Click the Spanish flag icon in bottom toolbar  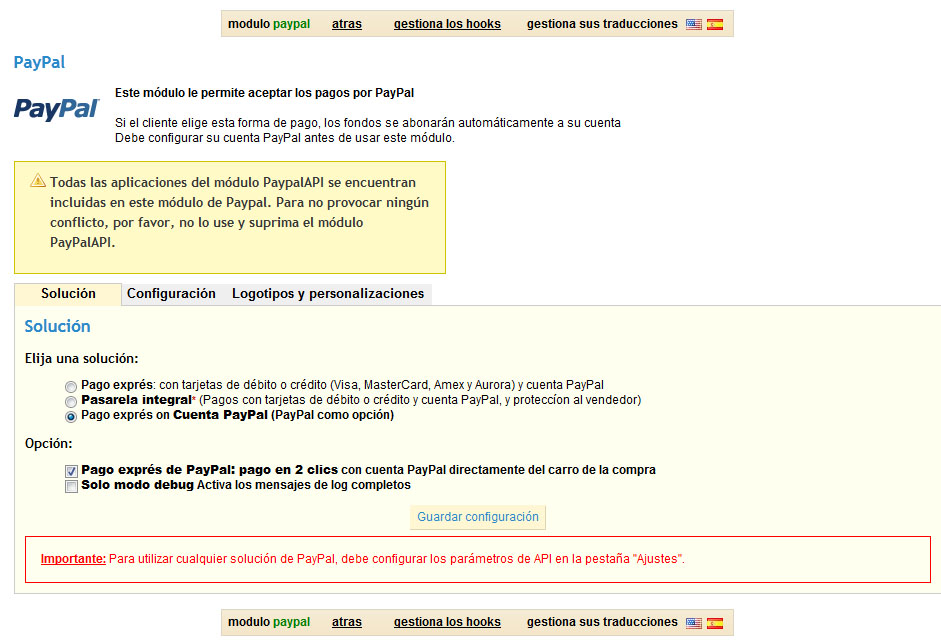(x=715, y=623)
